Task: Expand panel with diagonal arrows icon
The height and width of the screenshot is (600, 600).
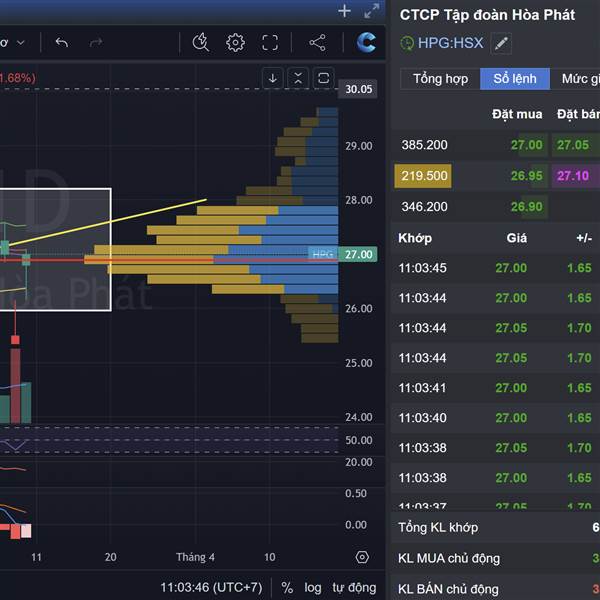Action: [x=372, y=11]
